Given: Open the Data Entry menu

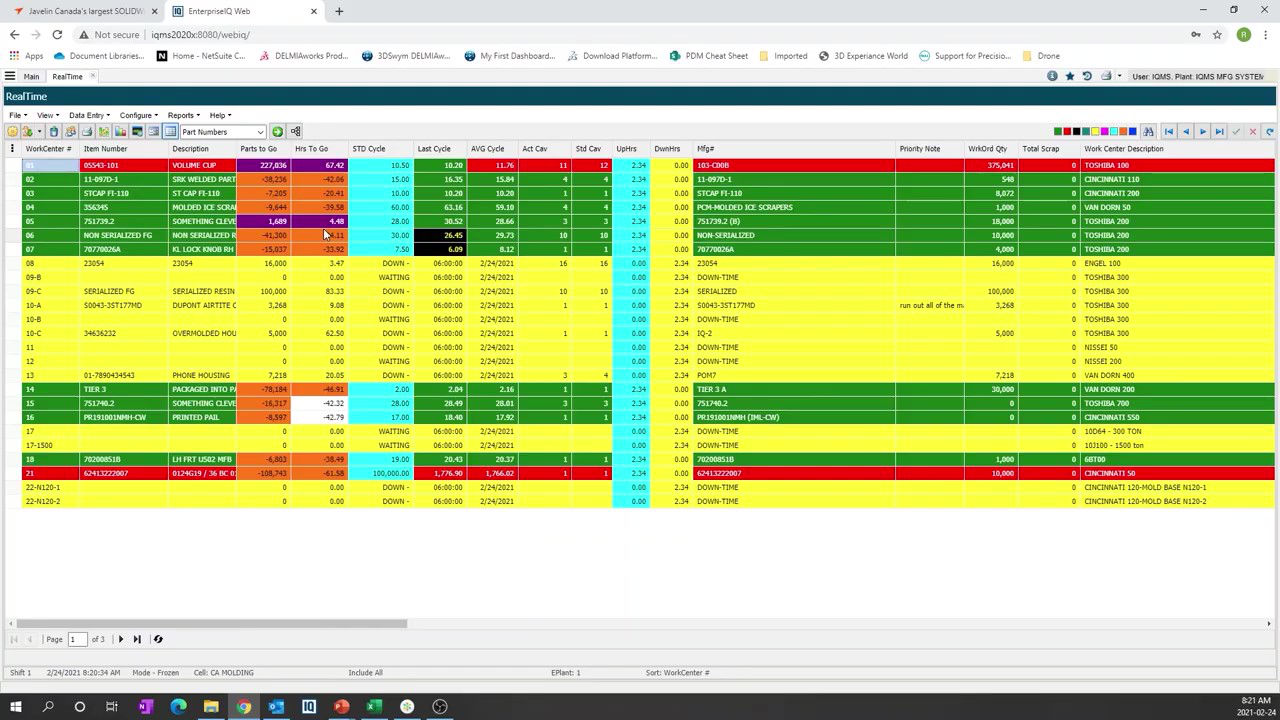Looking at the screenshot, I should [89, 115].
